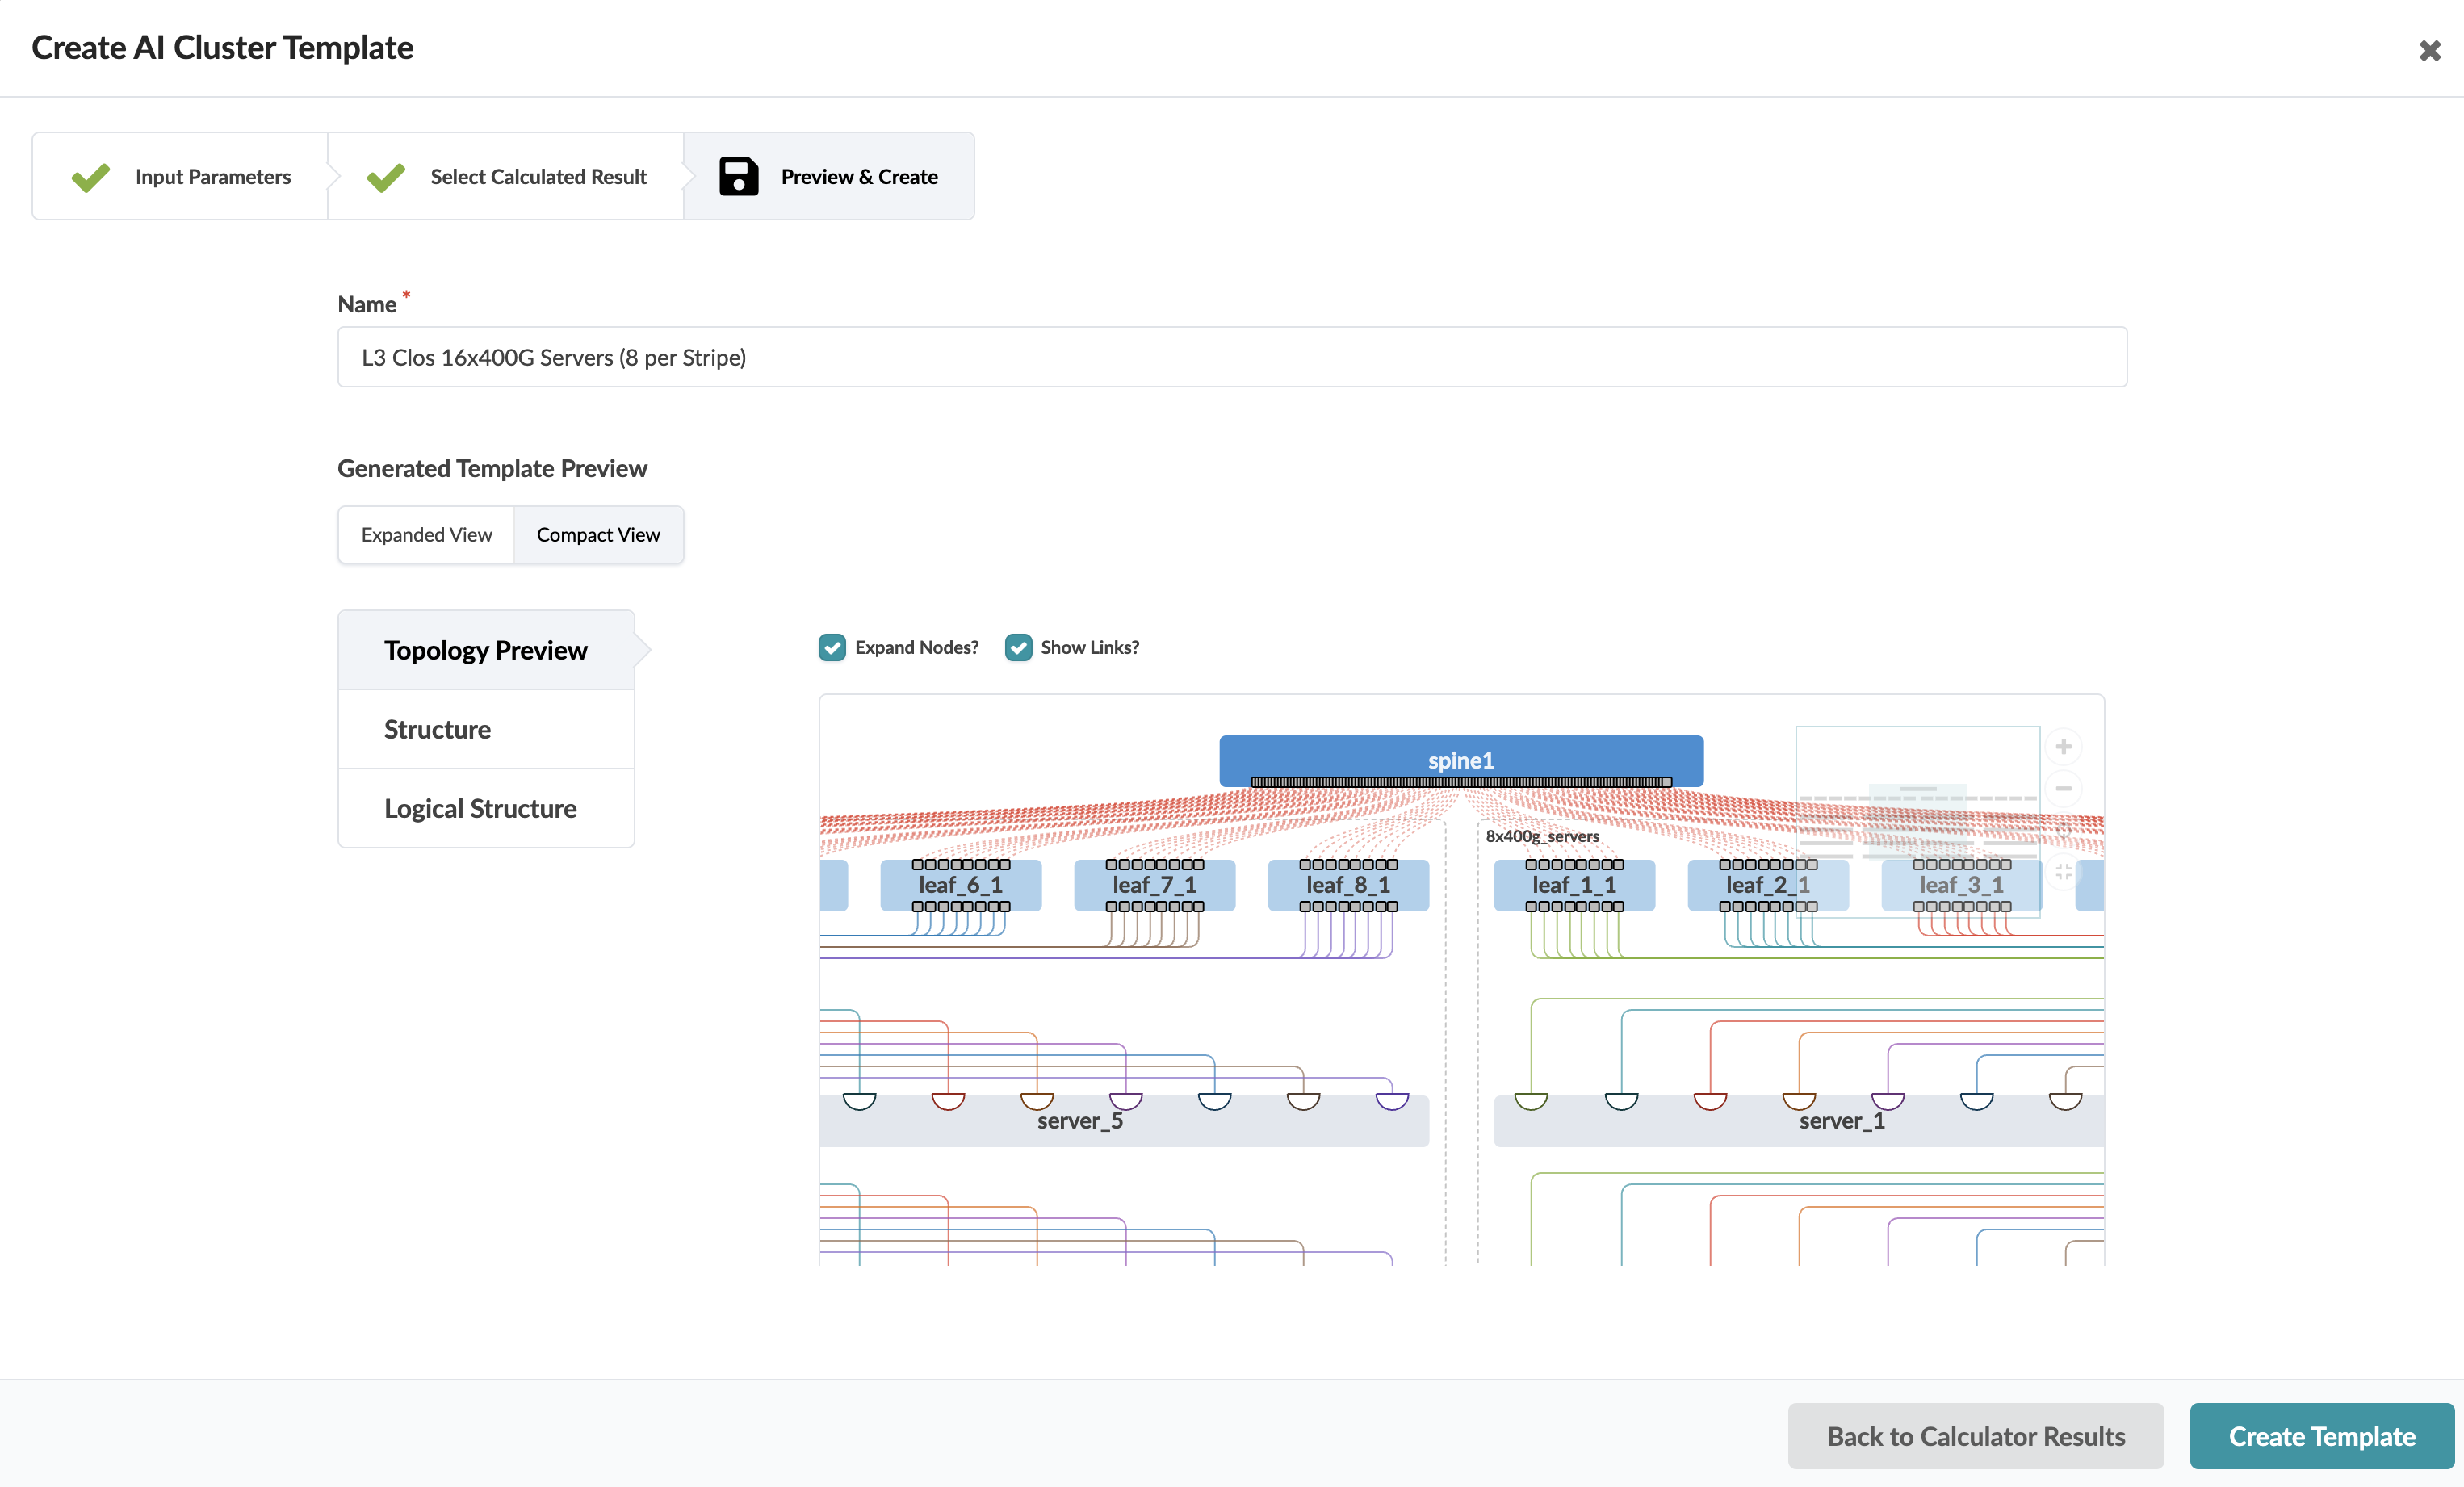This screenshot has height=1487, width=2464.
Task: Click green checkmark beside Input Parameters
Action: (x=90, y=177)
